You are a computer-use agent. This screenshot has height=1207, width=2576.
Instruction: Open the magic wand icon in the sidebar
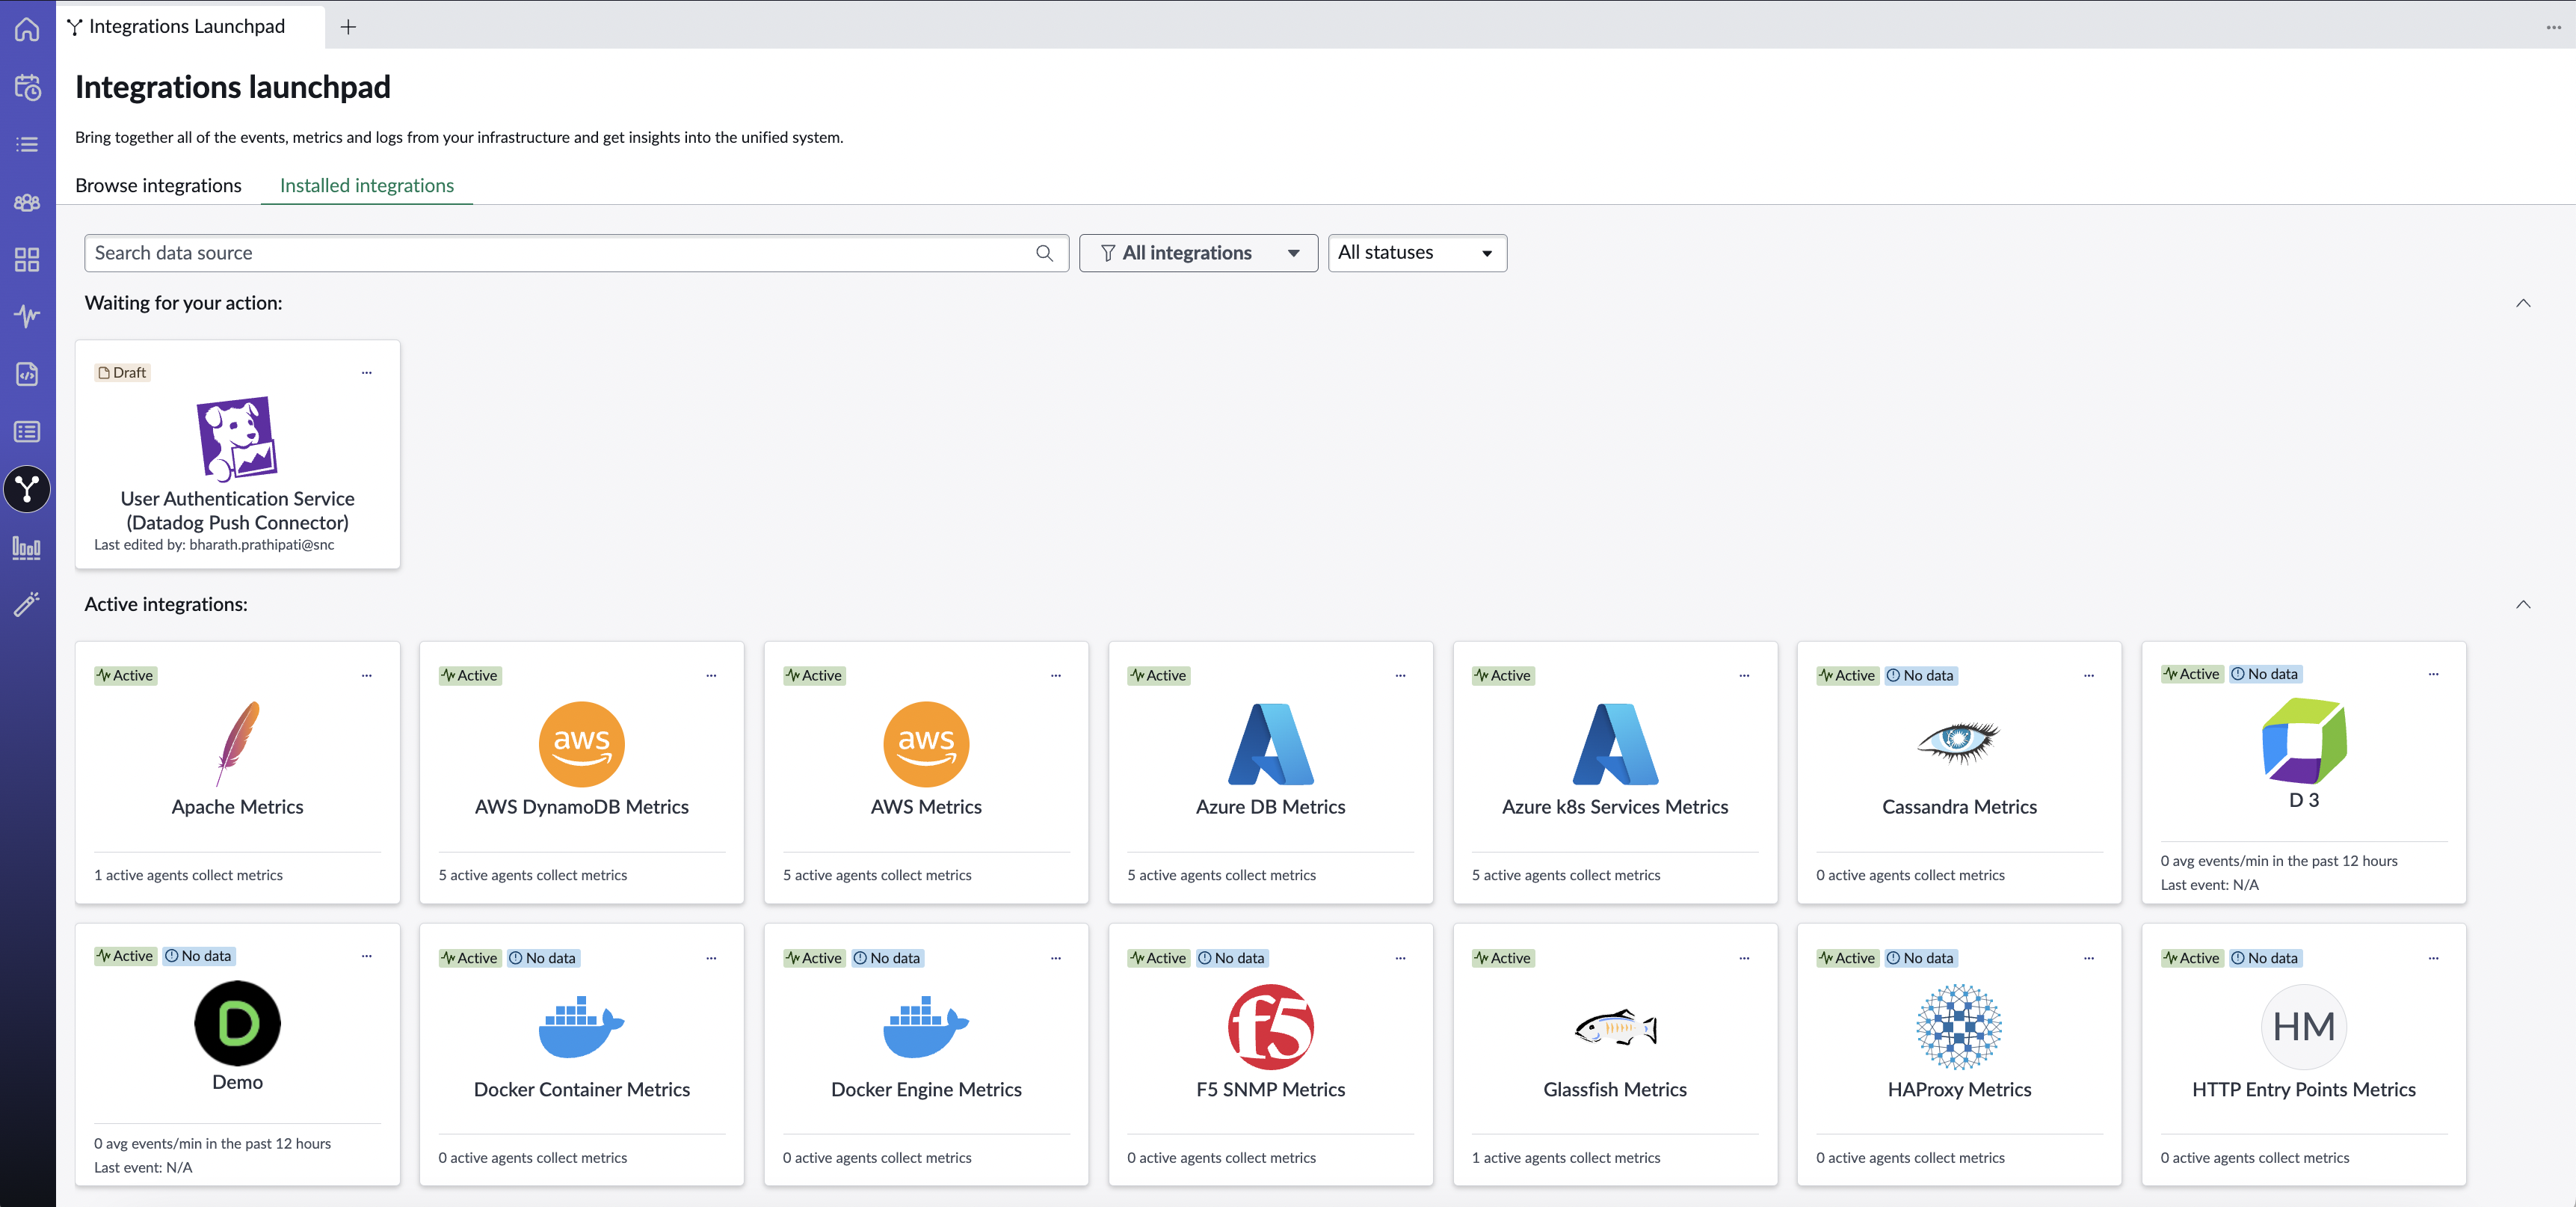click(27, 604)
